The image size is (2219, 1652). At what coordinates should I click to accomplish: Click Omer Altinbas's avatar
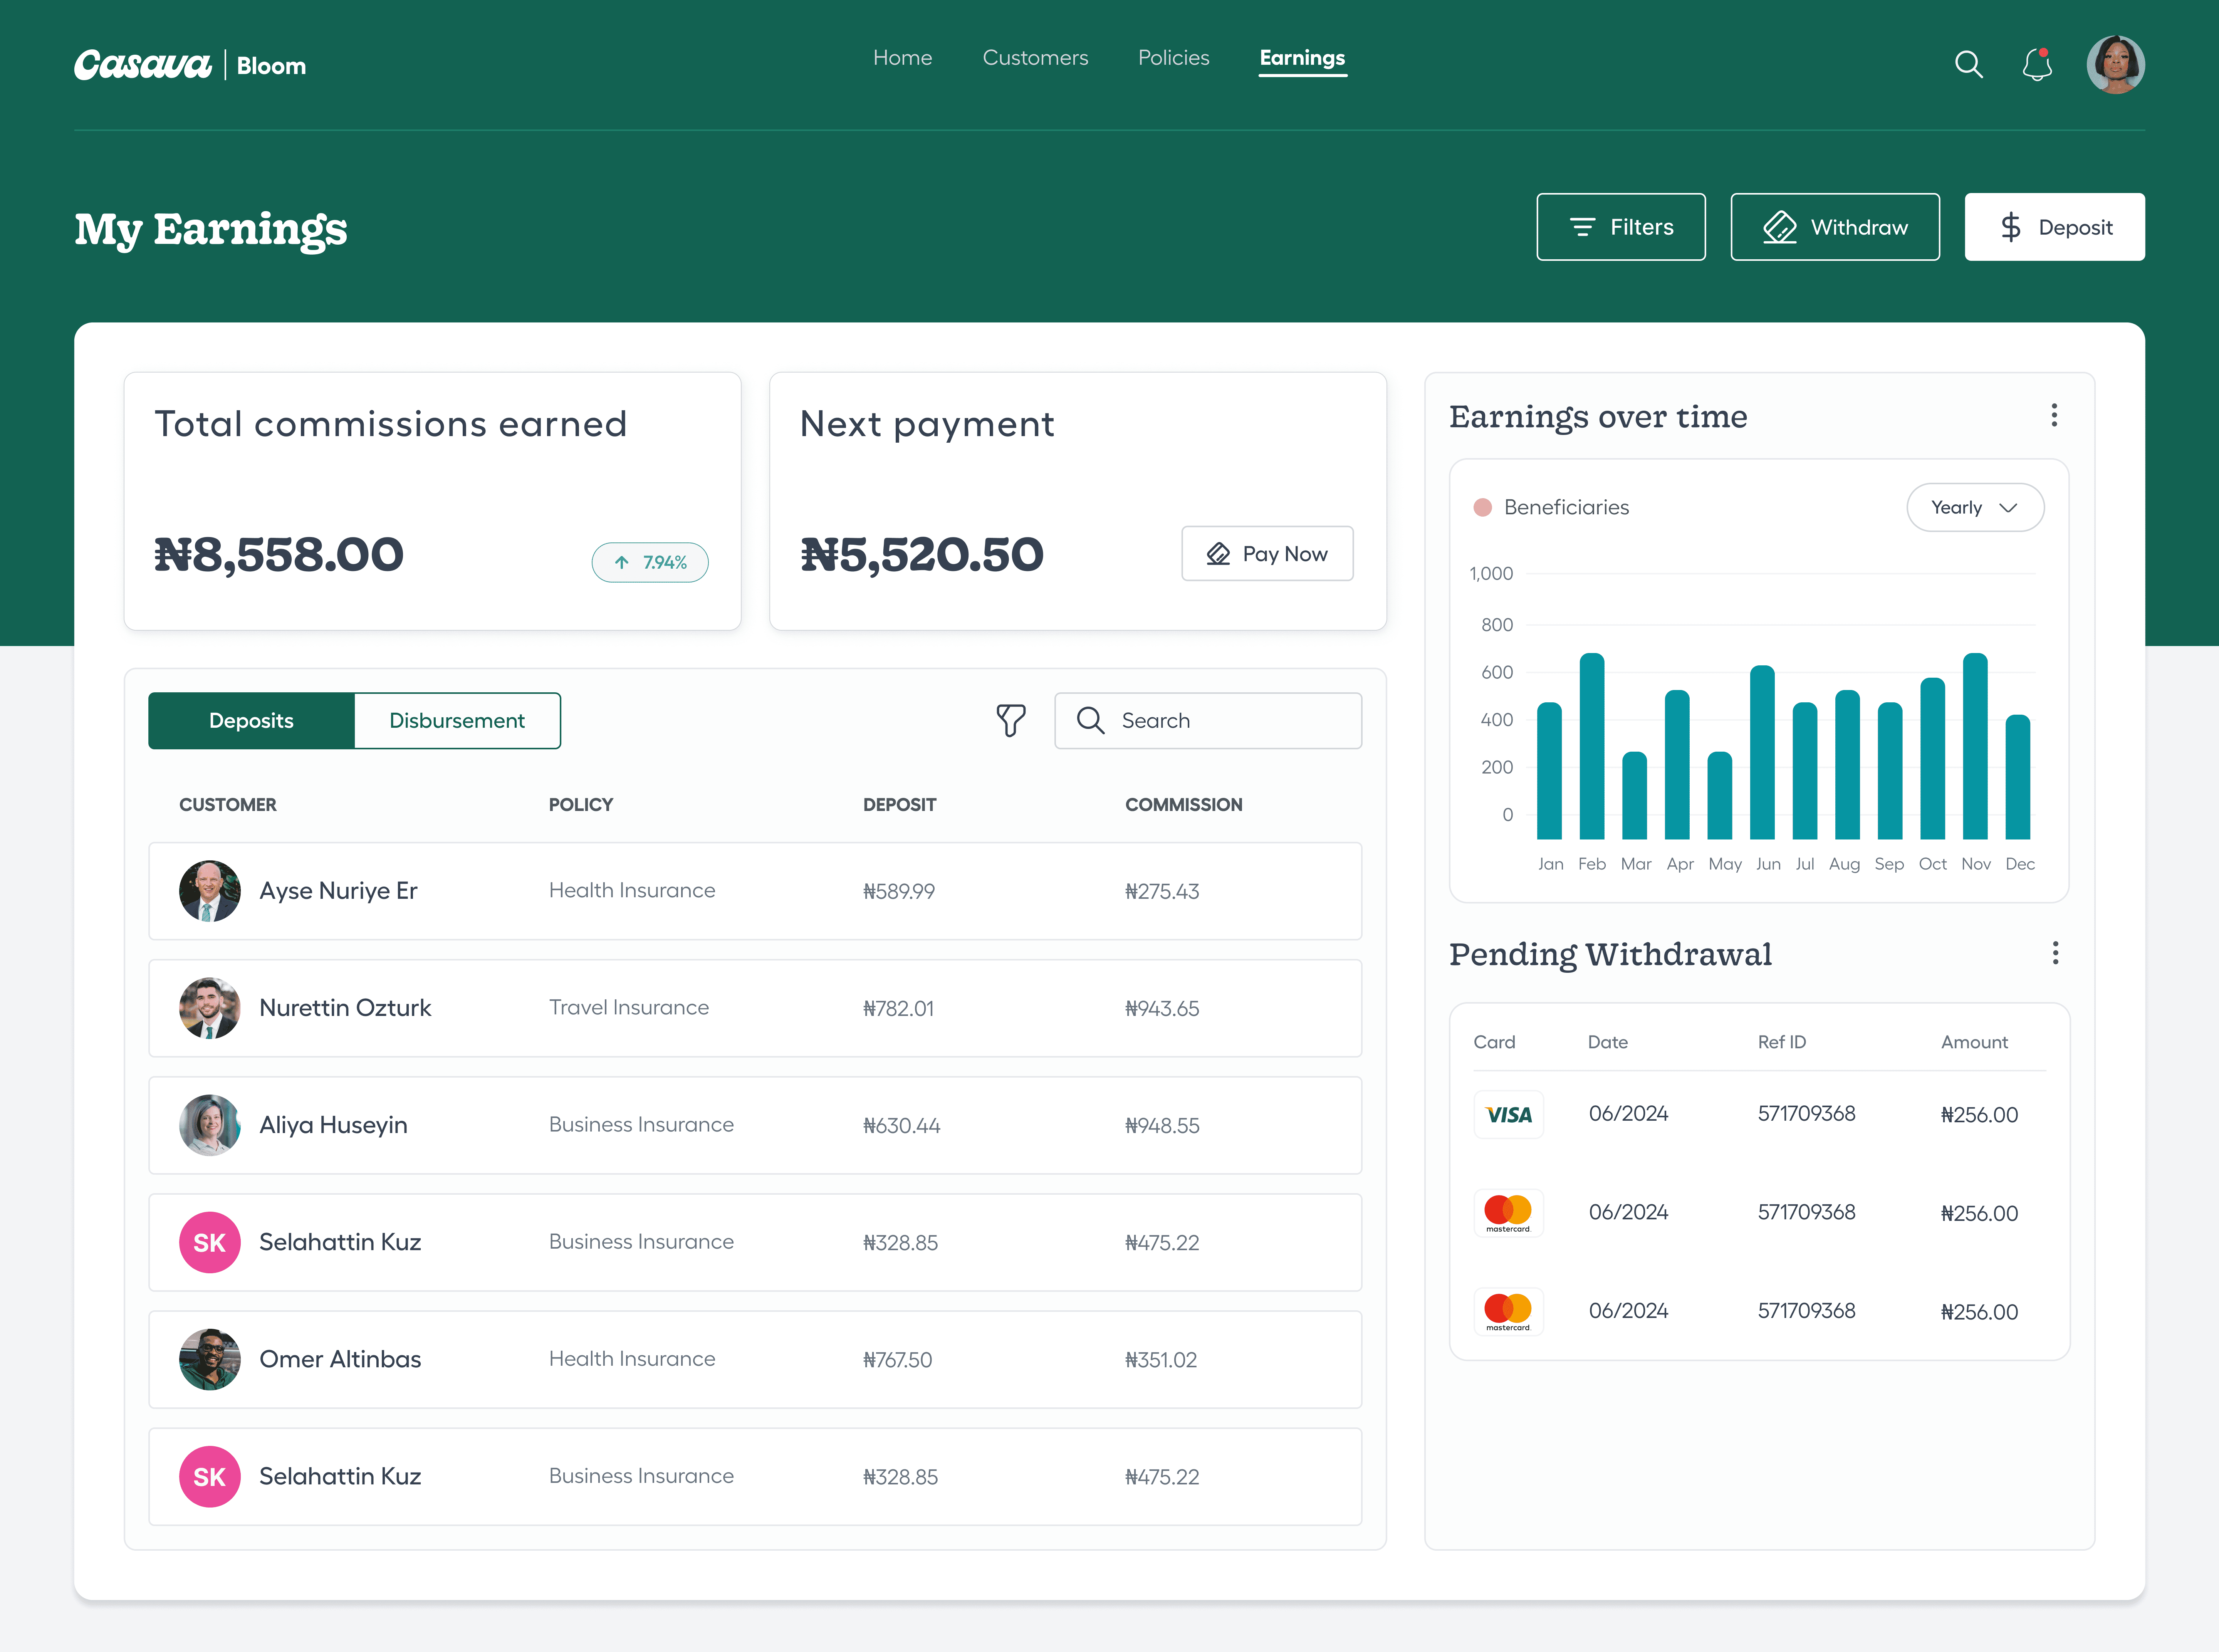[x=209, y=1359]
